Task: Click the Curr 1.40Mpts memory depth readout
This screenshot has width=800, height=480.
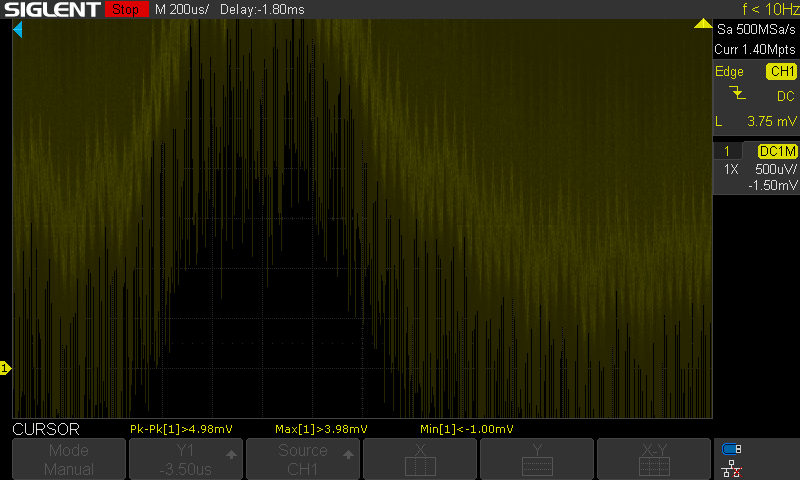Action: point(755,49)
